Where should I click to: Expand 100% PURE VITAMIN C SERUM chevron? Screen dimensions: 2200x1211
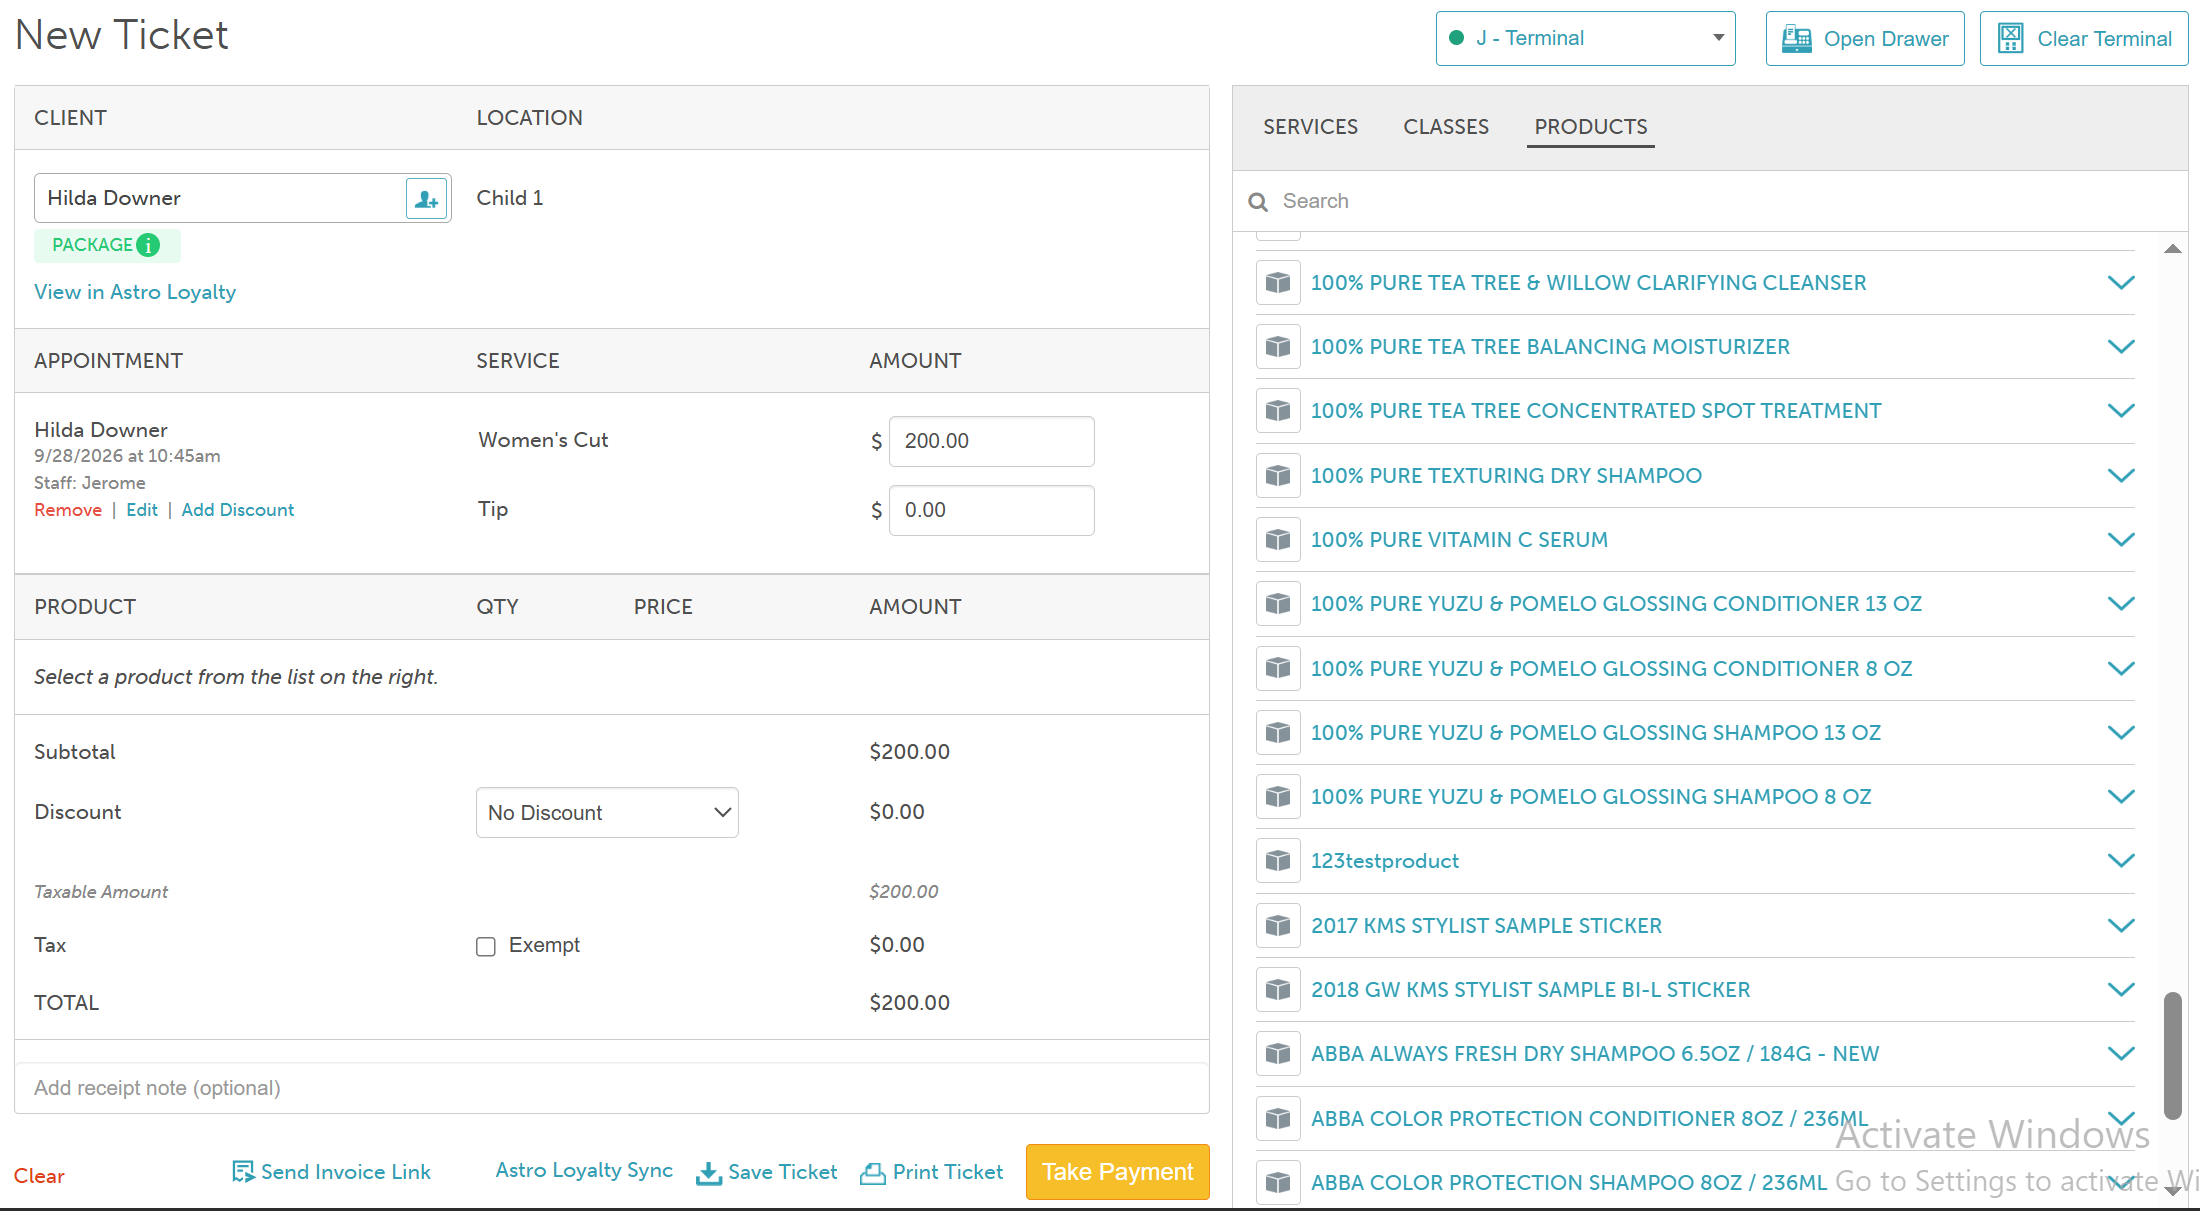tap(2121, 539)
